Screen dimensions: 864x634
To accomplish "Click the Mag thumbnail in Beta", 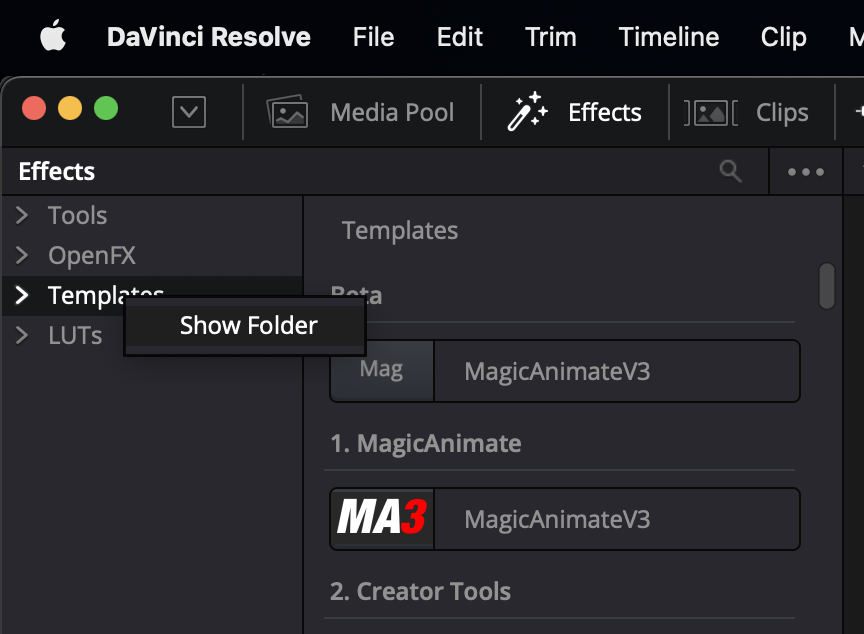I will click(x=382, y=370).
